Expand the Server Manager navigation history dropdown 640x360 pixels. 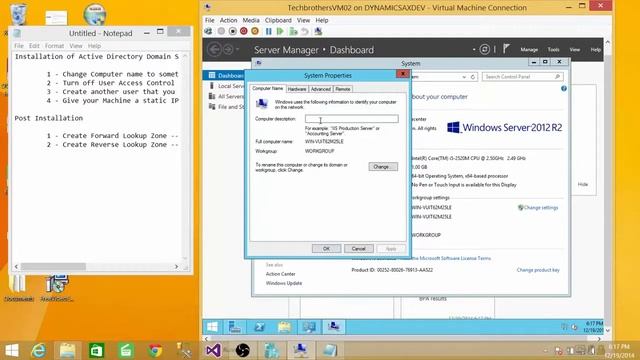[x=238, y=50]
